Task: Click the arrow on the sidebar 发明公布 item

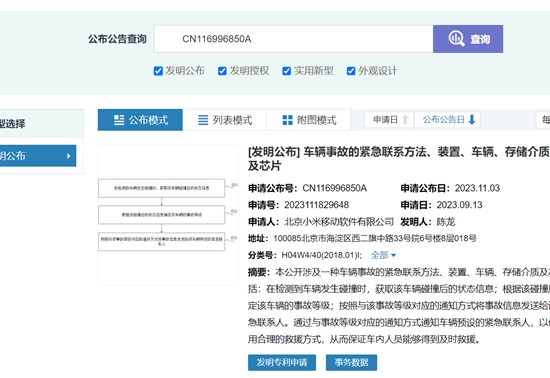Action: 69,156
